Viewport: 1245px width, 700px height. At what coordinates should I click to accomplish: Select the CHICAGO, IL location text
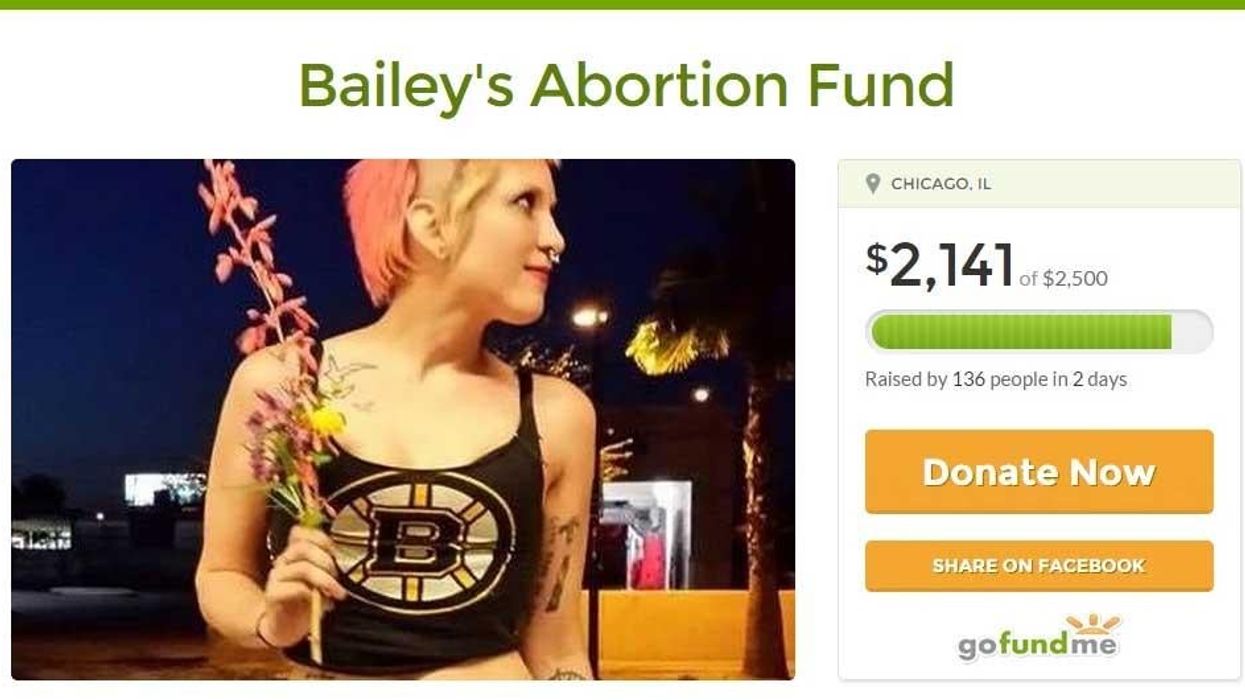click(x=941, y=184)
